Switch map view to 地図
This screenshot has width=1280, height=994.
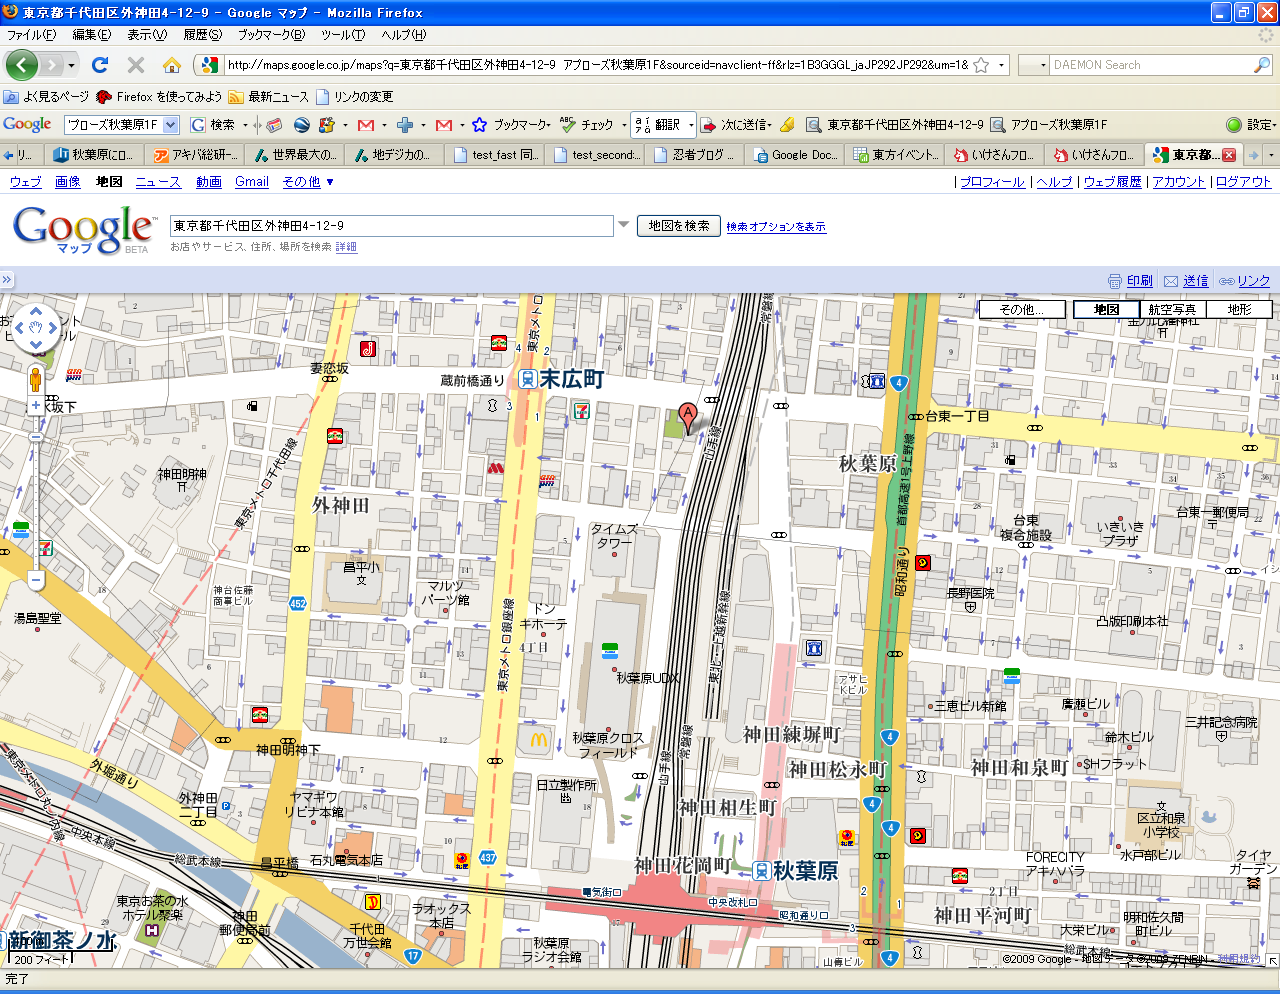click(x=1106, y=310)
